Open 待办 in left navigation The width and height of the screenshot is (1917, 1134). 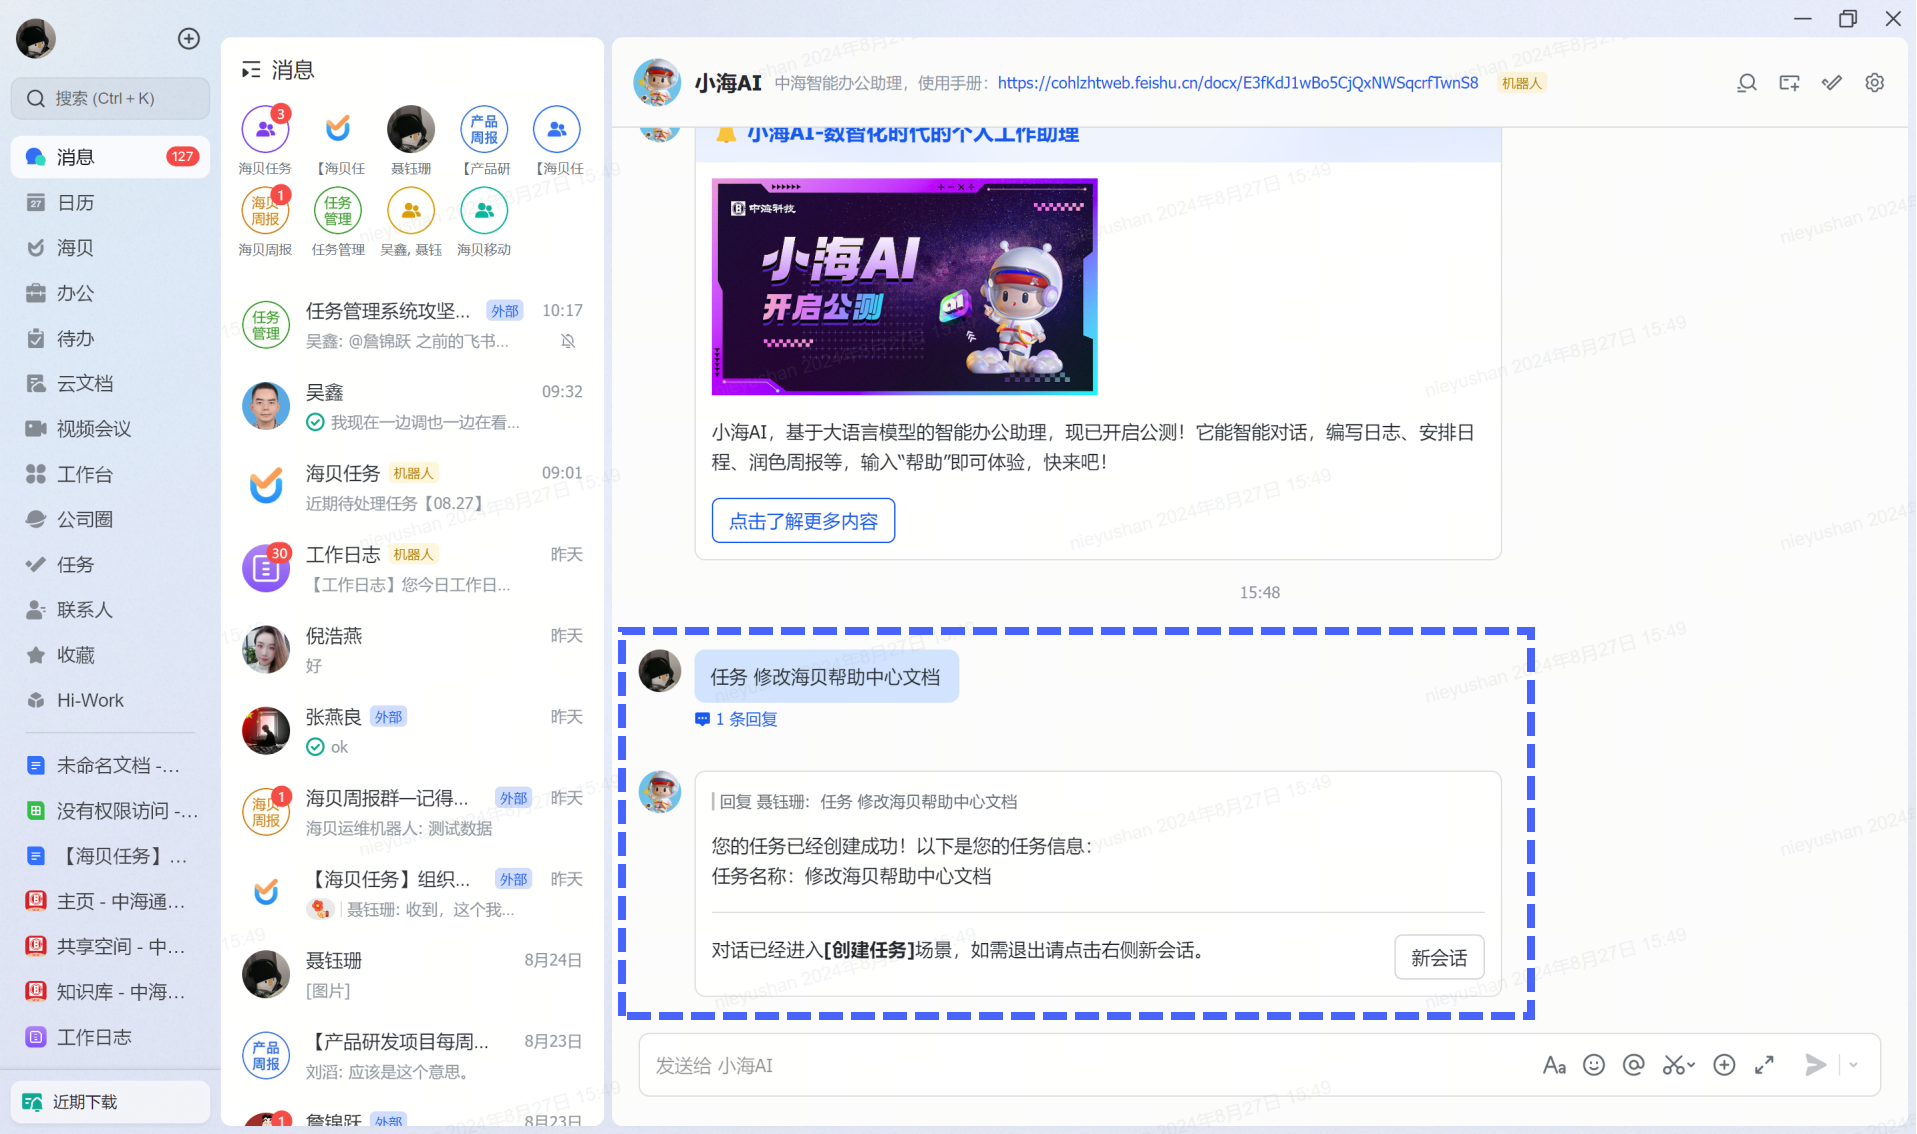(110, 338)
